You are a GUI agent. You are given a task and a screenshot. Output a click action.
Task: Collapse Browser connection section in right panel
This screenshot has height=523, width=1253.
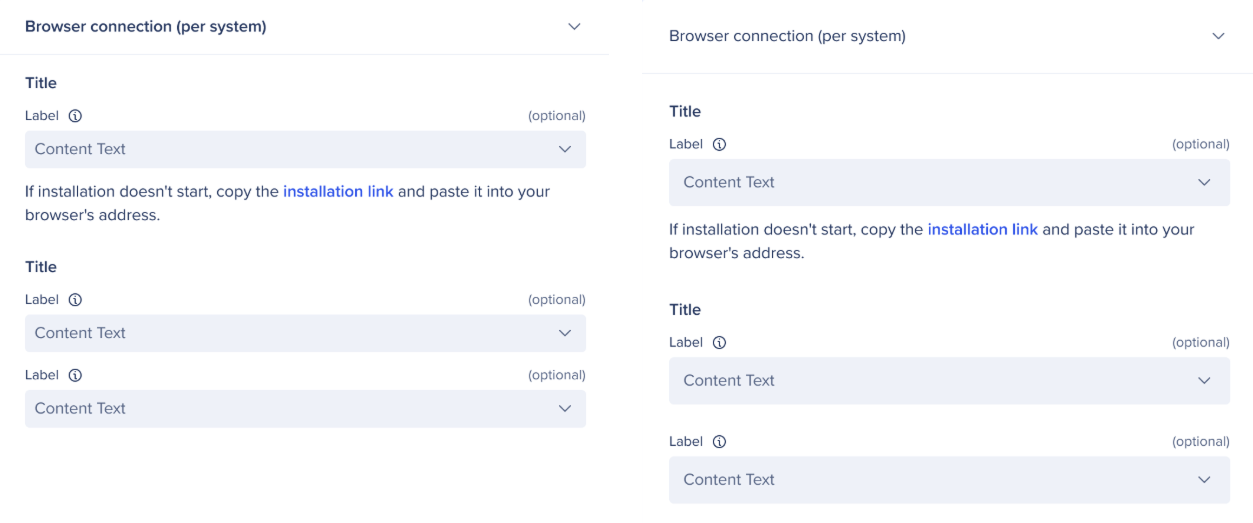1218,36
